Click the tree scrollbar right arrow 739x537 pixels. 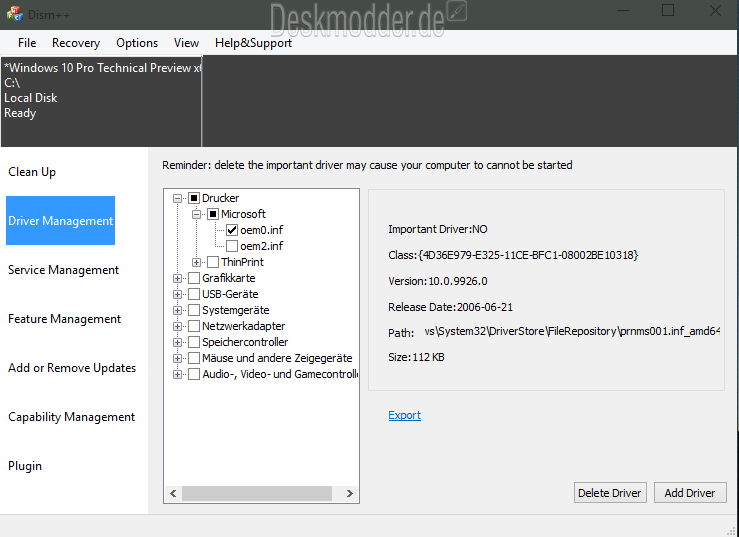350,494
